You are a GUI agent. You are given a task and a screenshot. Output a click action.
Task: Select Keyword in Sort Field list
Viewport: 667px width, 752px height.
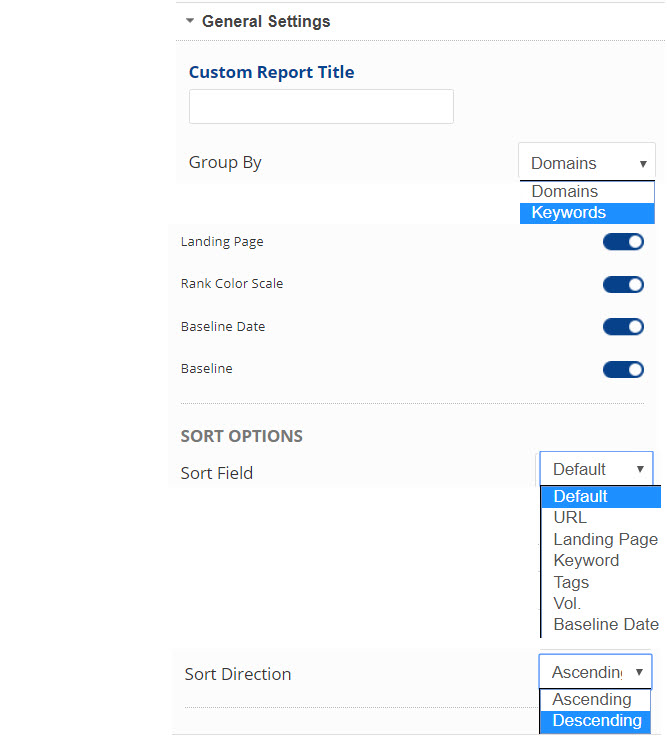click(600, 561)
